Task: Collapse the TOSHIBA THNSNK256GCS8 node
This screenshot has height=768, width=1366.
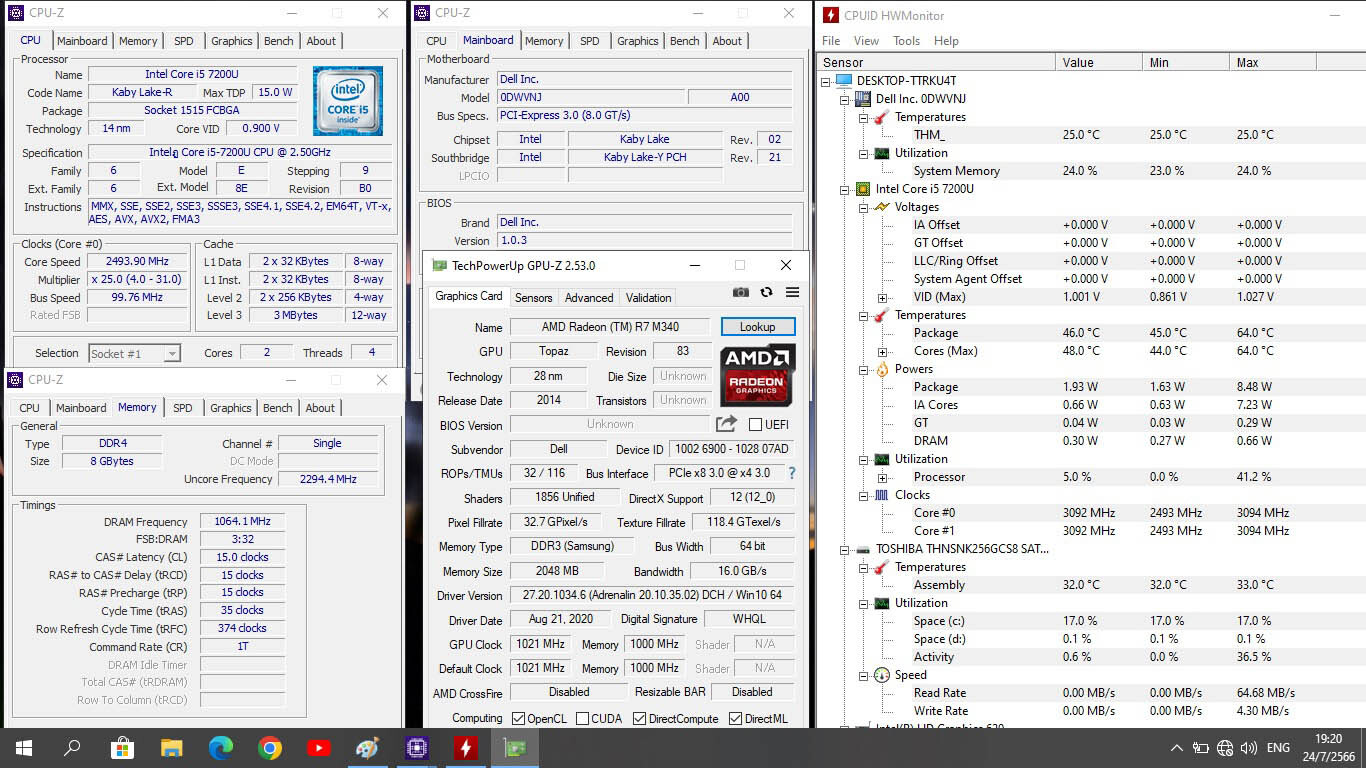Action: (844, 549)
